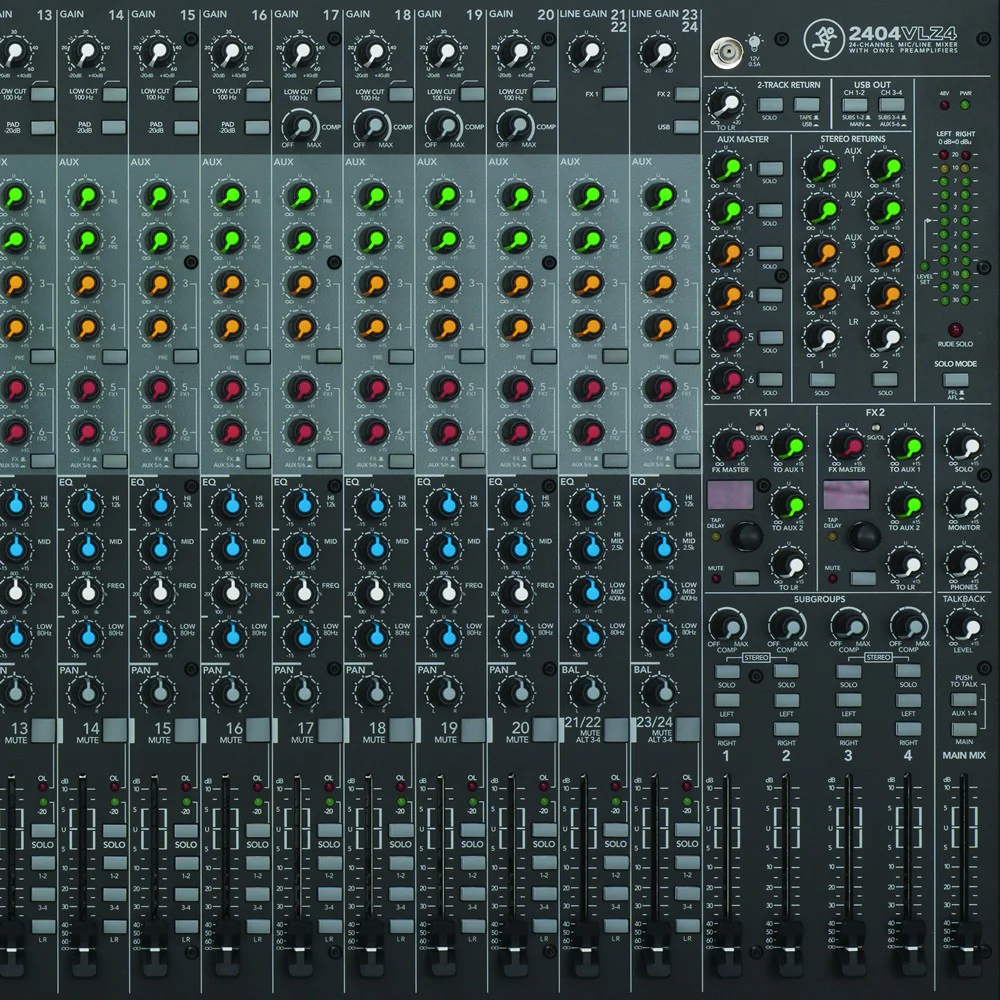Click channel 16 GAIN knob
Image resolution: width=1000 pixels, height=1000 pixels.
230,53
